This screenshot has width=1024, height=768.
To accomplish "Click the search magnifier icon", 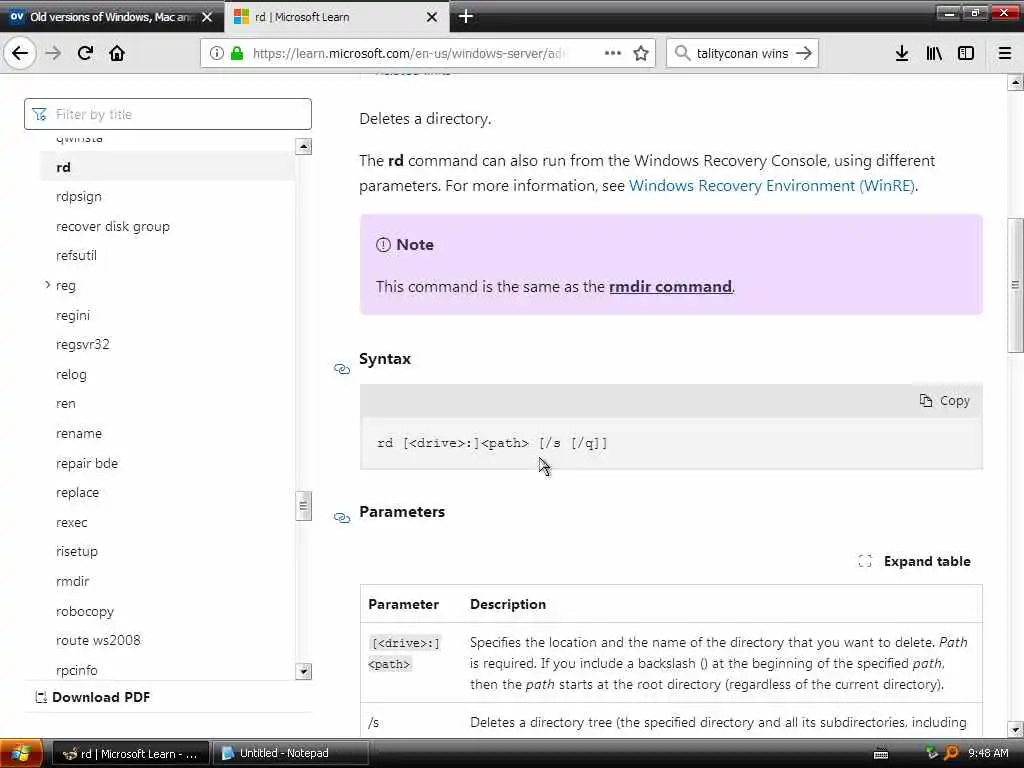I will 682,53.
